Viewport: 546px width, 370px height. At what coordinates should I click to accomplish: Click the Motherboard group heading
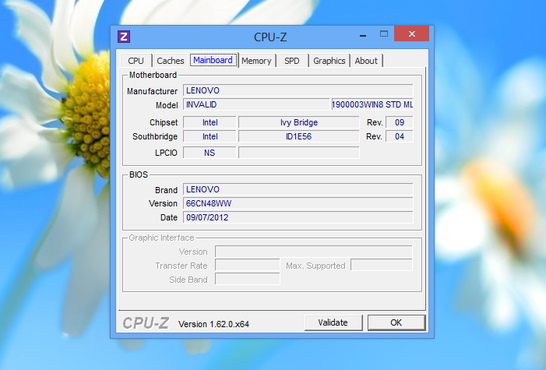(x=153, y=75)
